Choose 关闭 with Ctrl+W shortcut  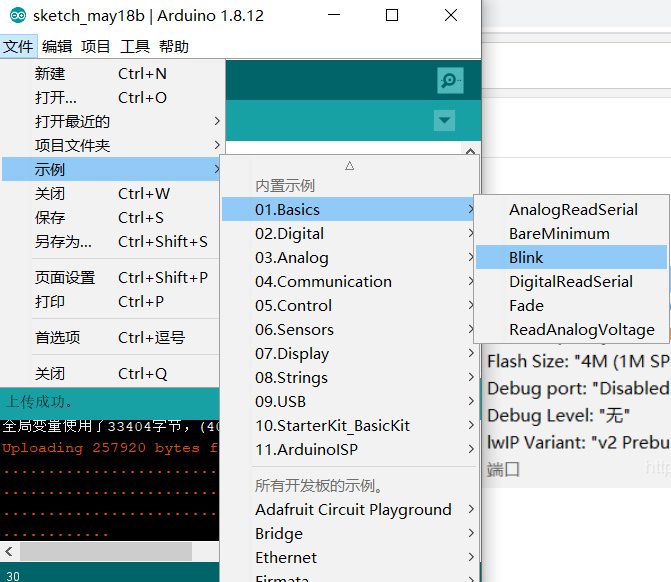pos(112,193)
